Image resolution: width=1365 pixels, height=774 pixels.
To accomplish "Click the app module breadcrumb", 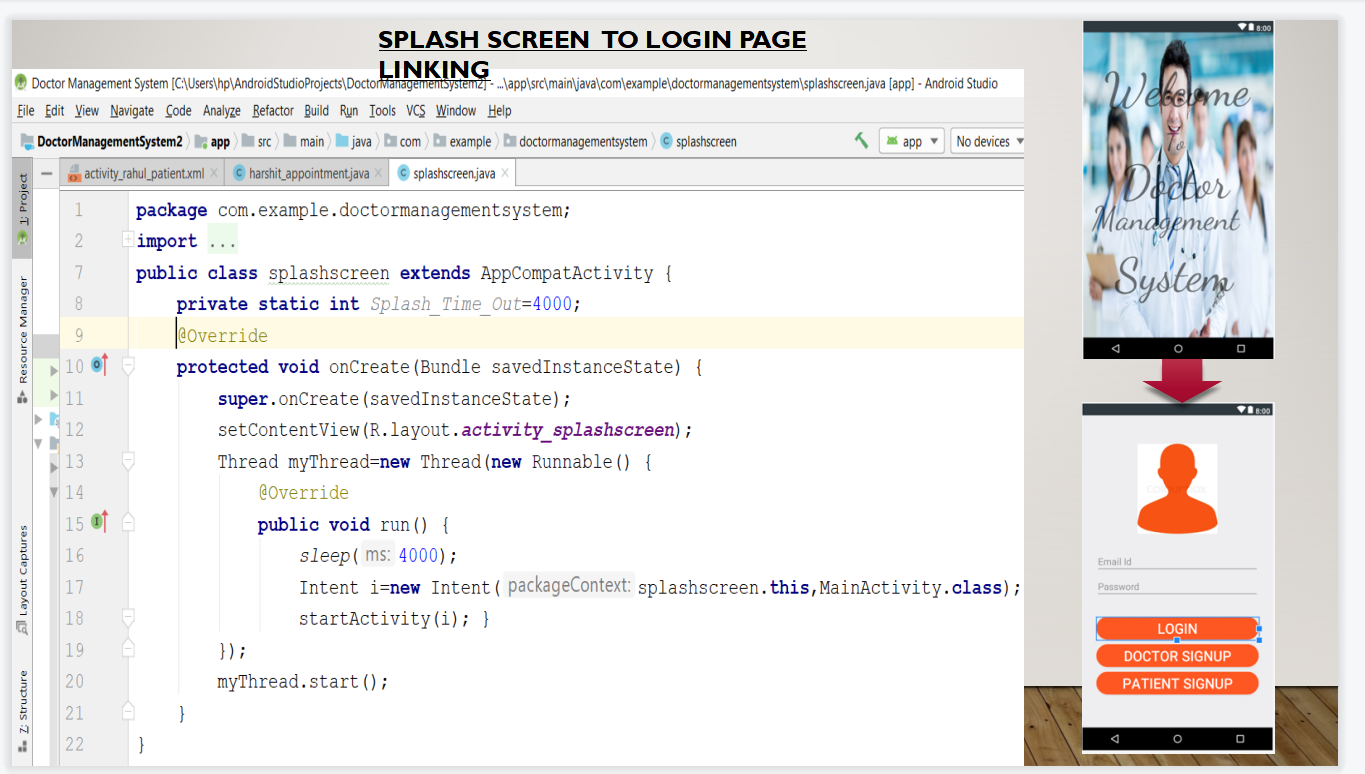I will pyautogui.click(x=212, y=142).
